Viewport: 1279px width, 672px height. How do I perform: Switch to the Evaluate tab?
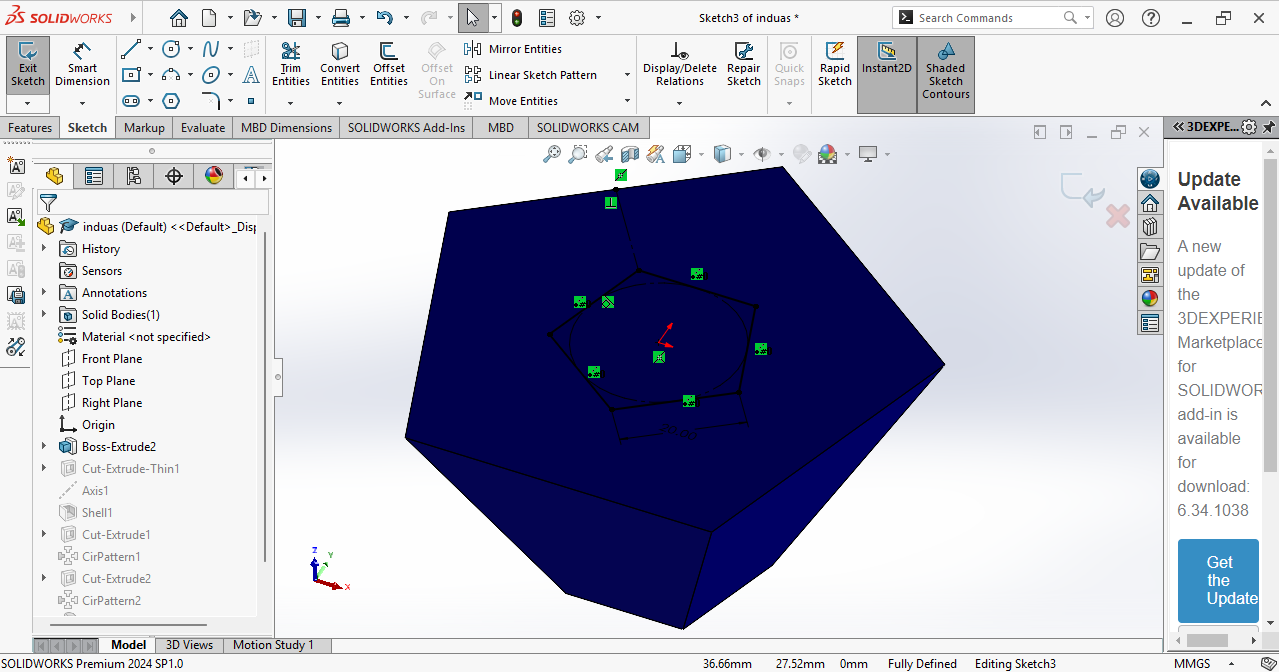(203, 127)
